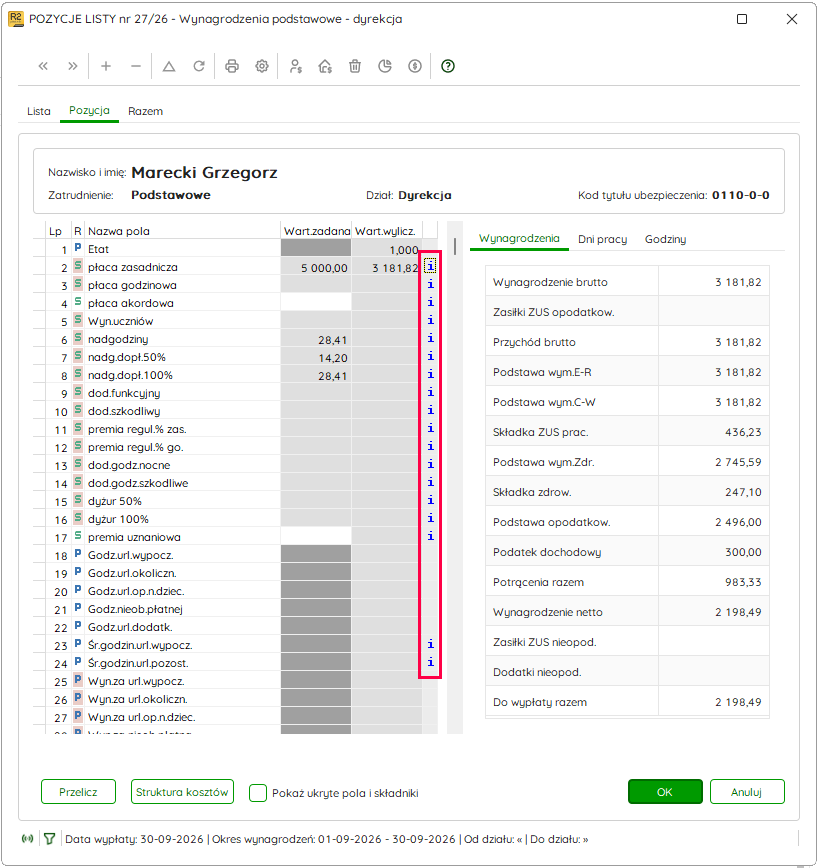Show info for płaca zasadnicza row
The image size is (818, 868).
(x=431, y=267)
